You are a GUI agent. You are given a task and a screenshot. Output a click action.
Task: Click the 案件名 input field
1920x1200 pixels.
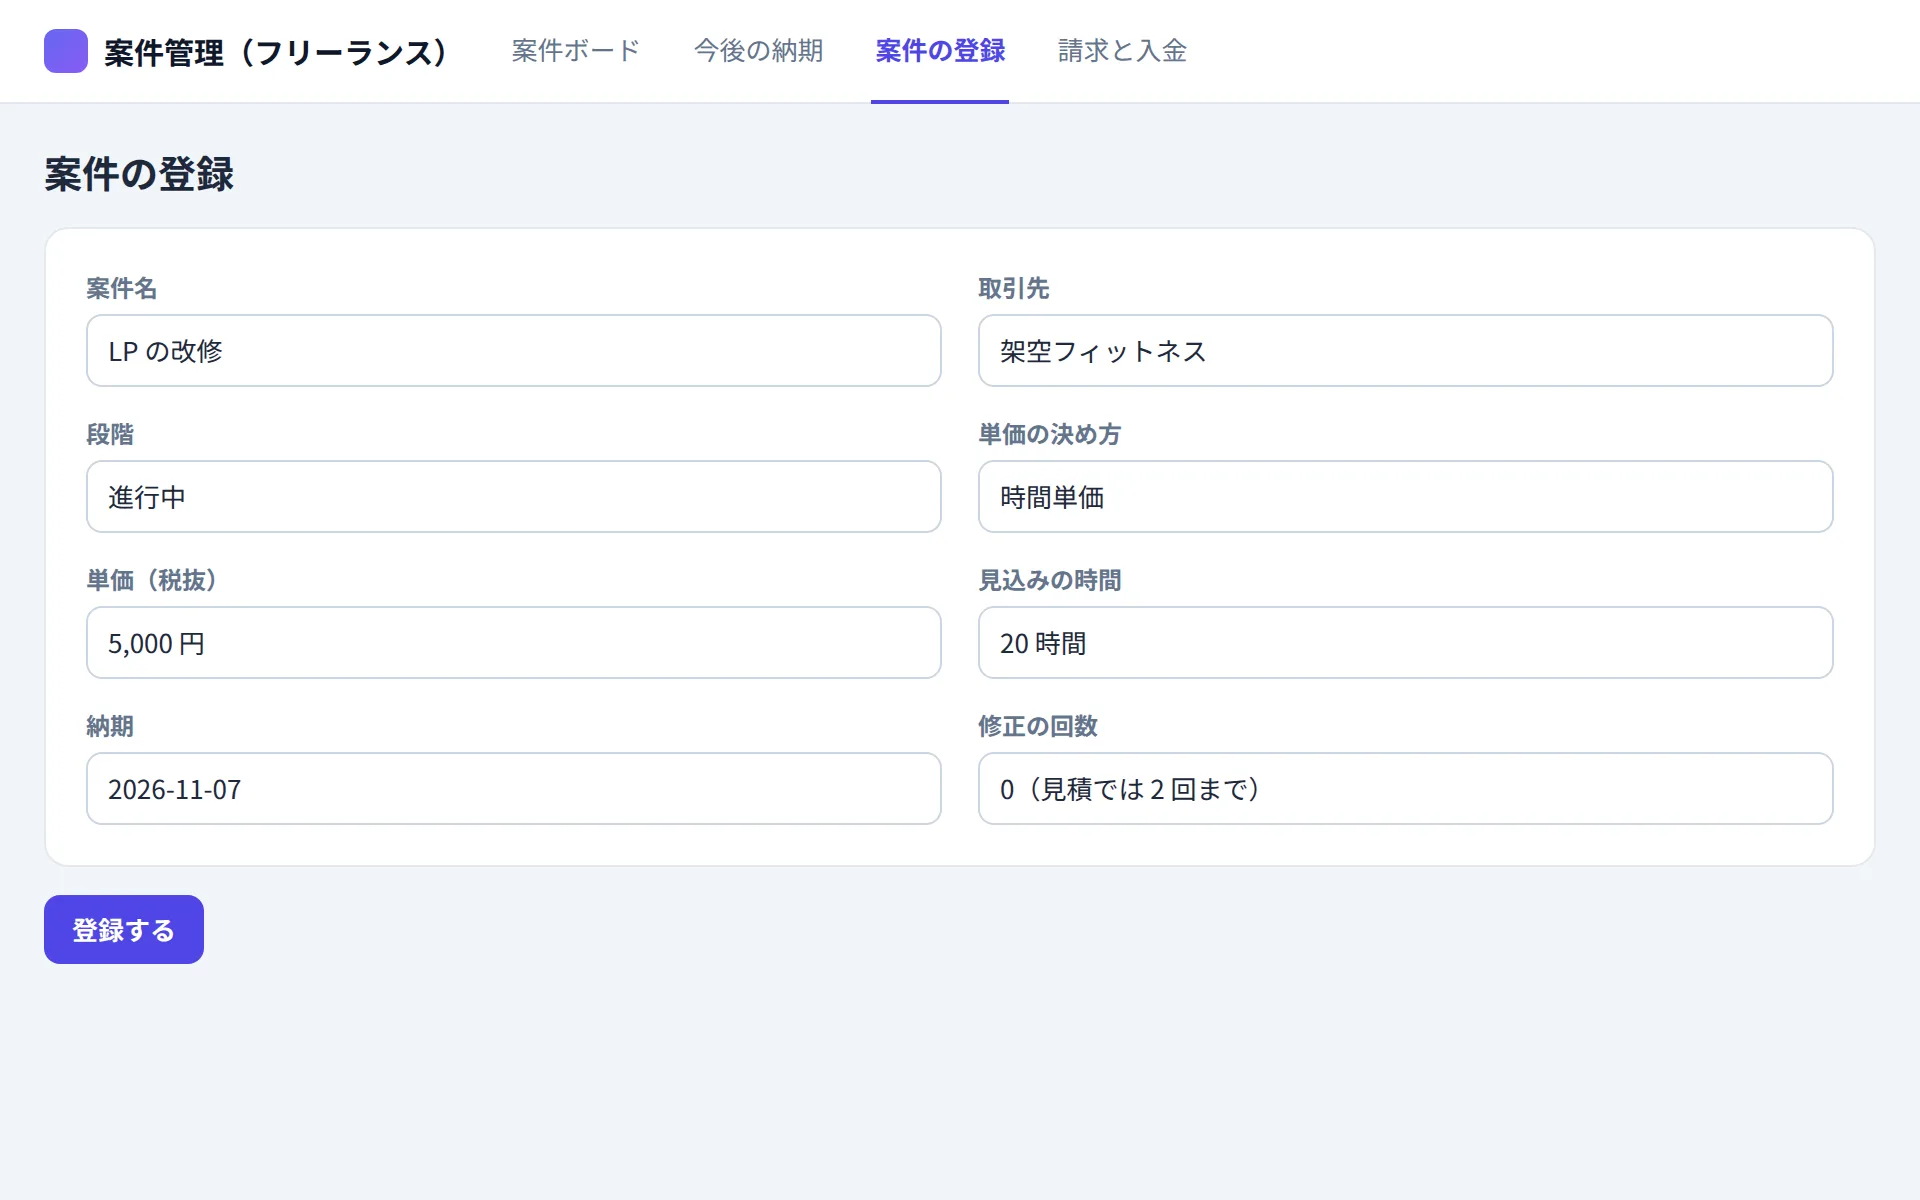[514, 351]
